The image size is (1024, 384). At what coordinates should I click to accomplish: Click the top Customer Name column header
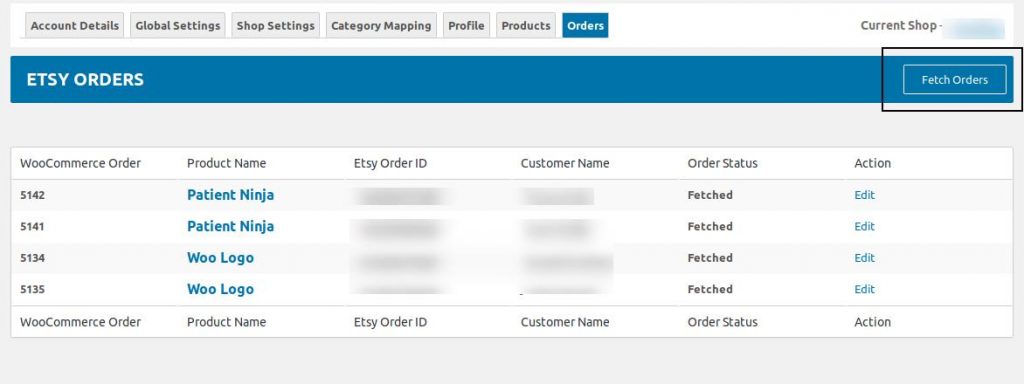coord(565,163)
